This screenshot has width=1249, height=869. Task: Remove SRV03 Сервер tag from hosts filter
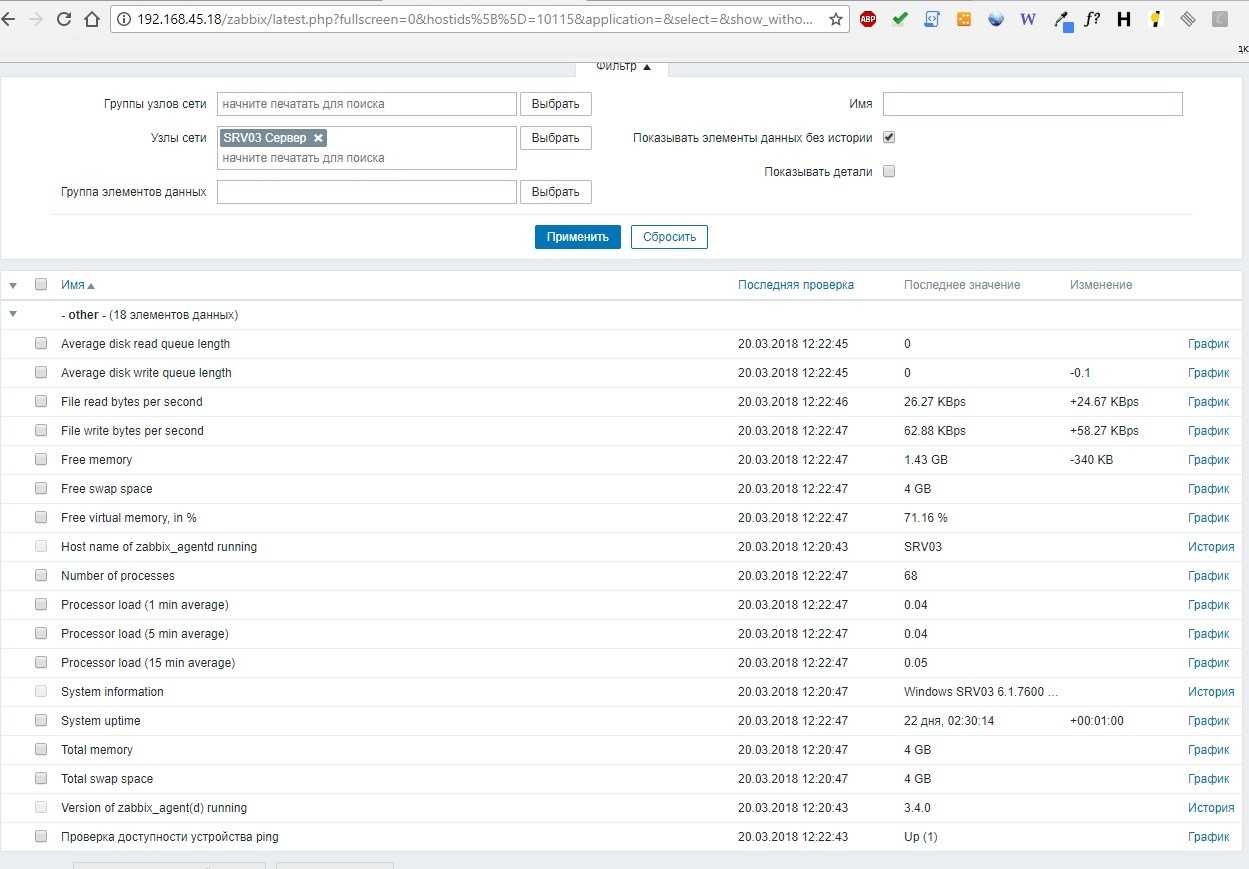pos(318,138)
